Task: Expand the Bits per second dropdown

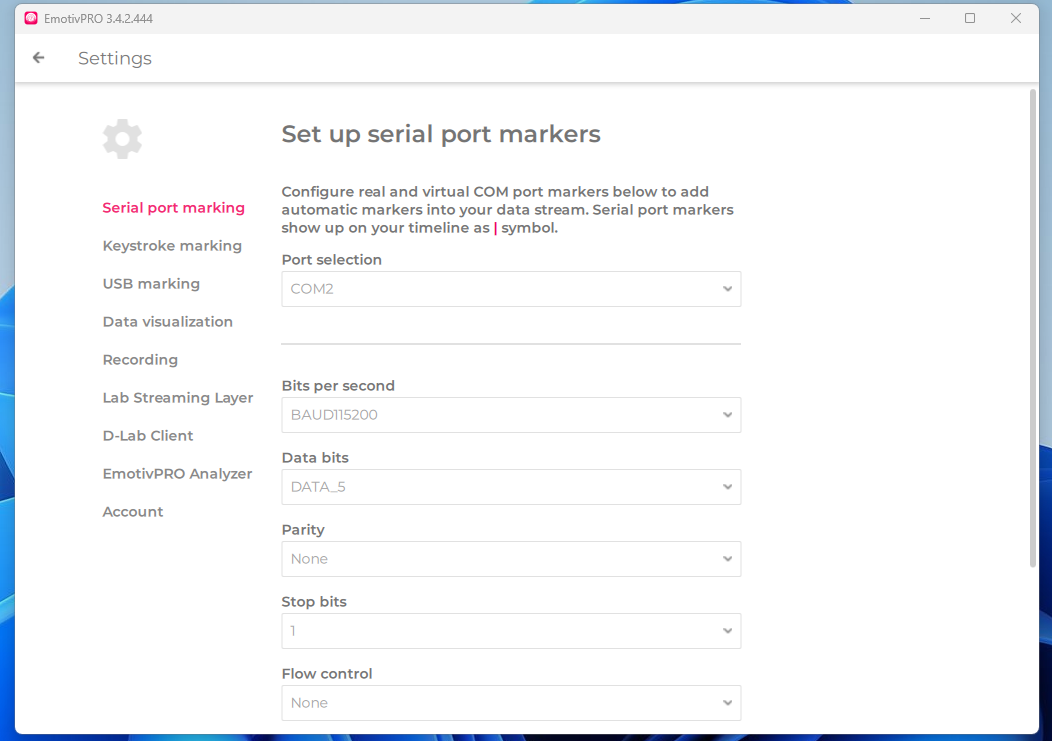Action: 511,415
